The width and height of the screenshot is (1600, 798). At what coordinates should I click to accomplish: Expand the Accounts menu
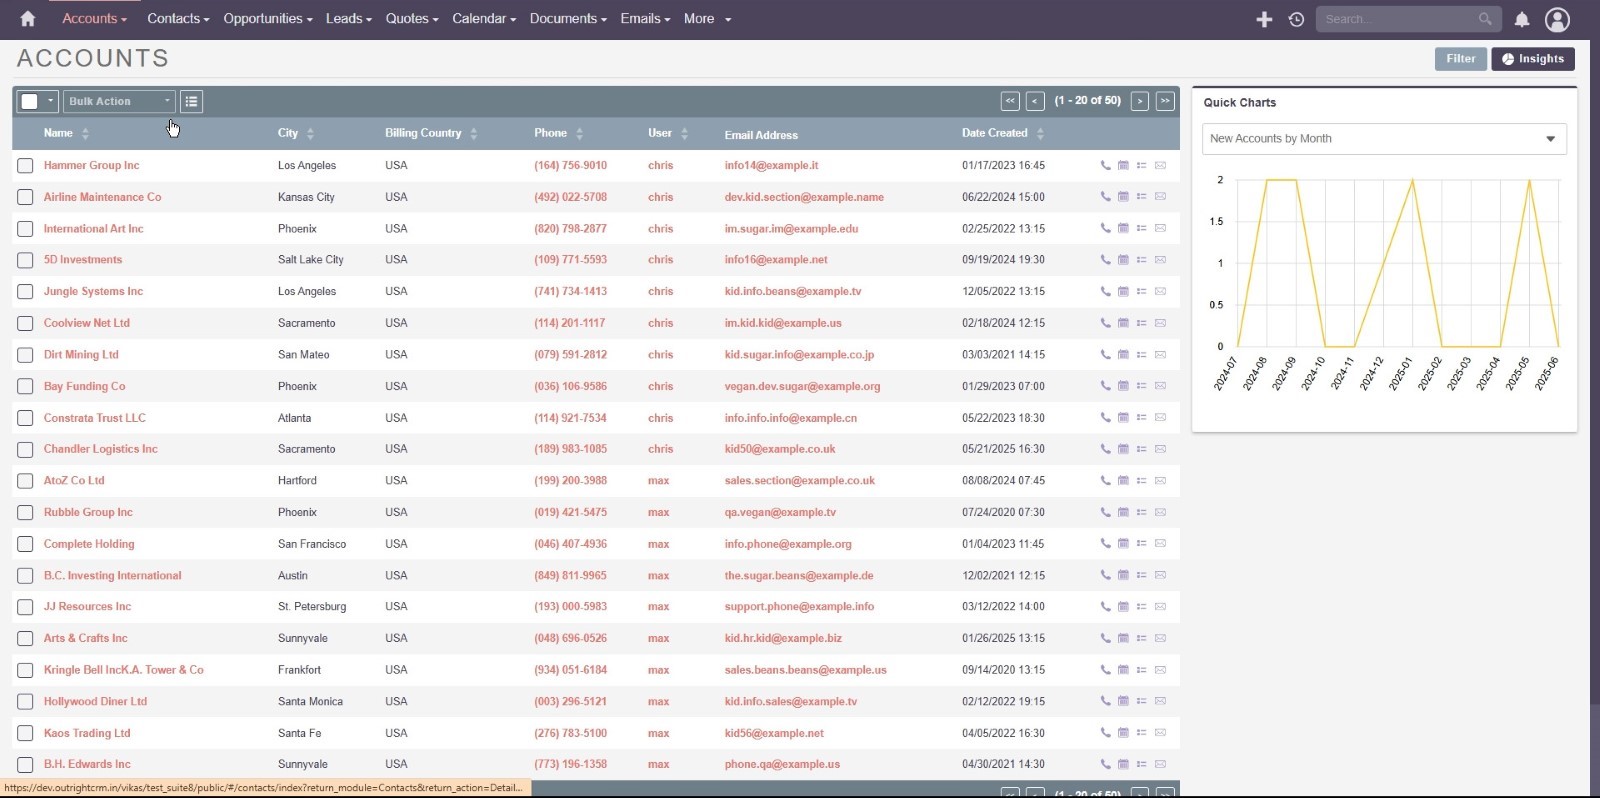94,19
